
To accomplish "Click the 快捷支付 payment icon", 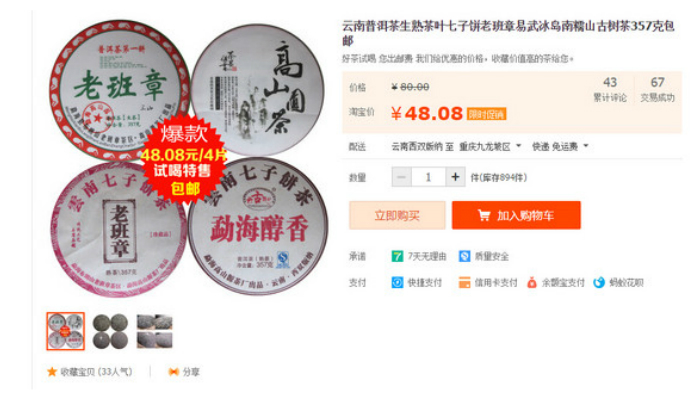I will tap(397, 283).
